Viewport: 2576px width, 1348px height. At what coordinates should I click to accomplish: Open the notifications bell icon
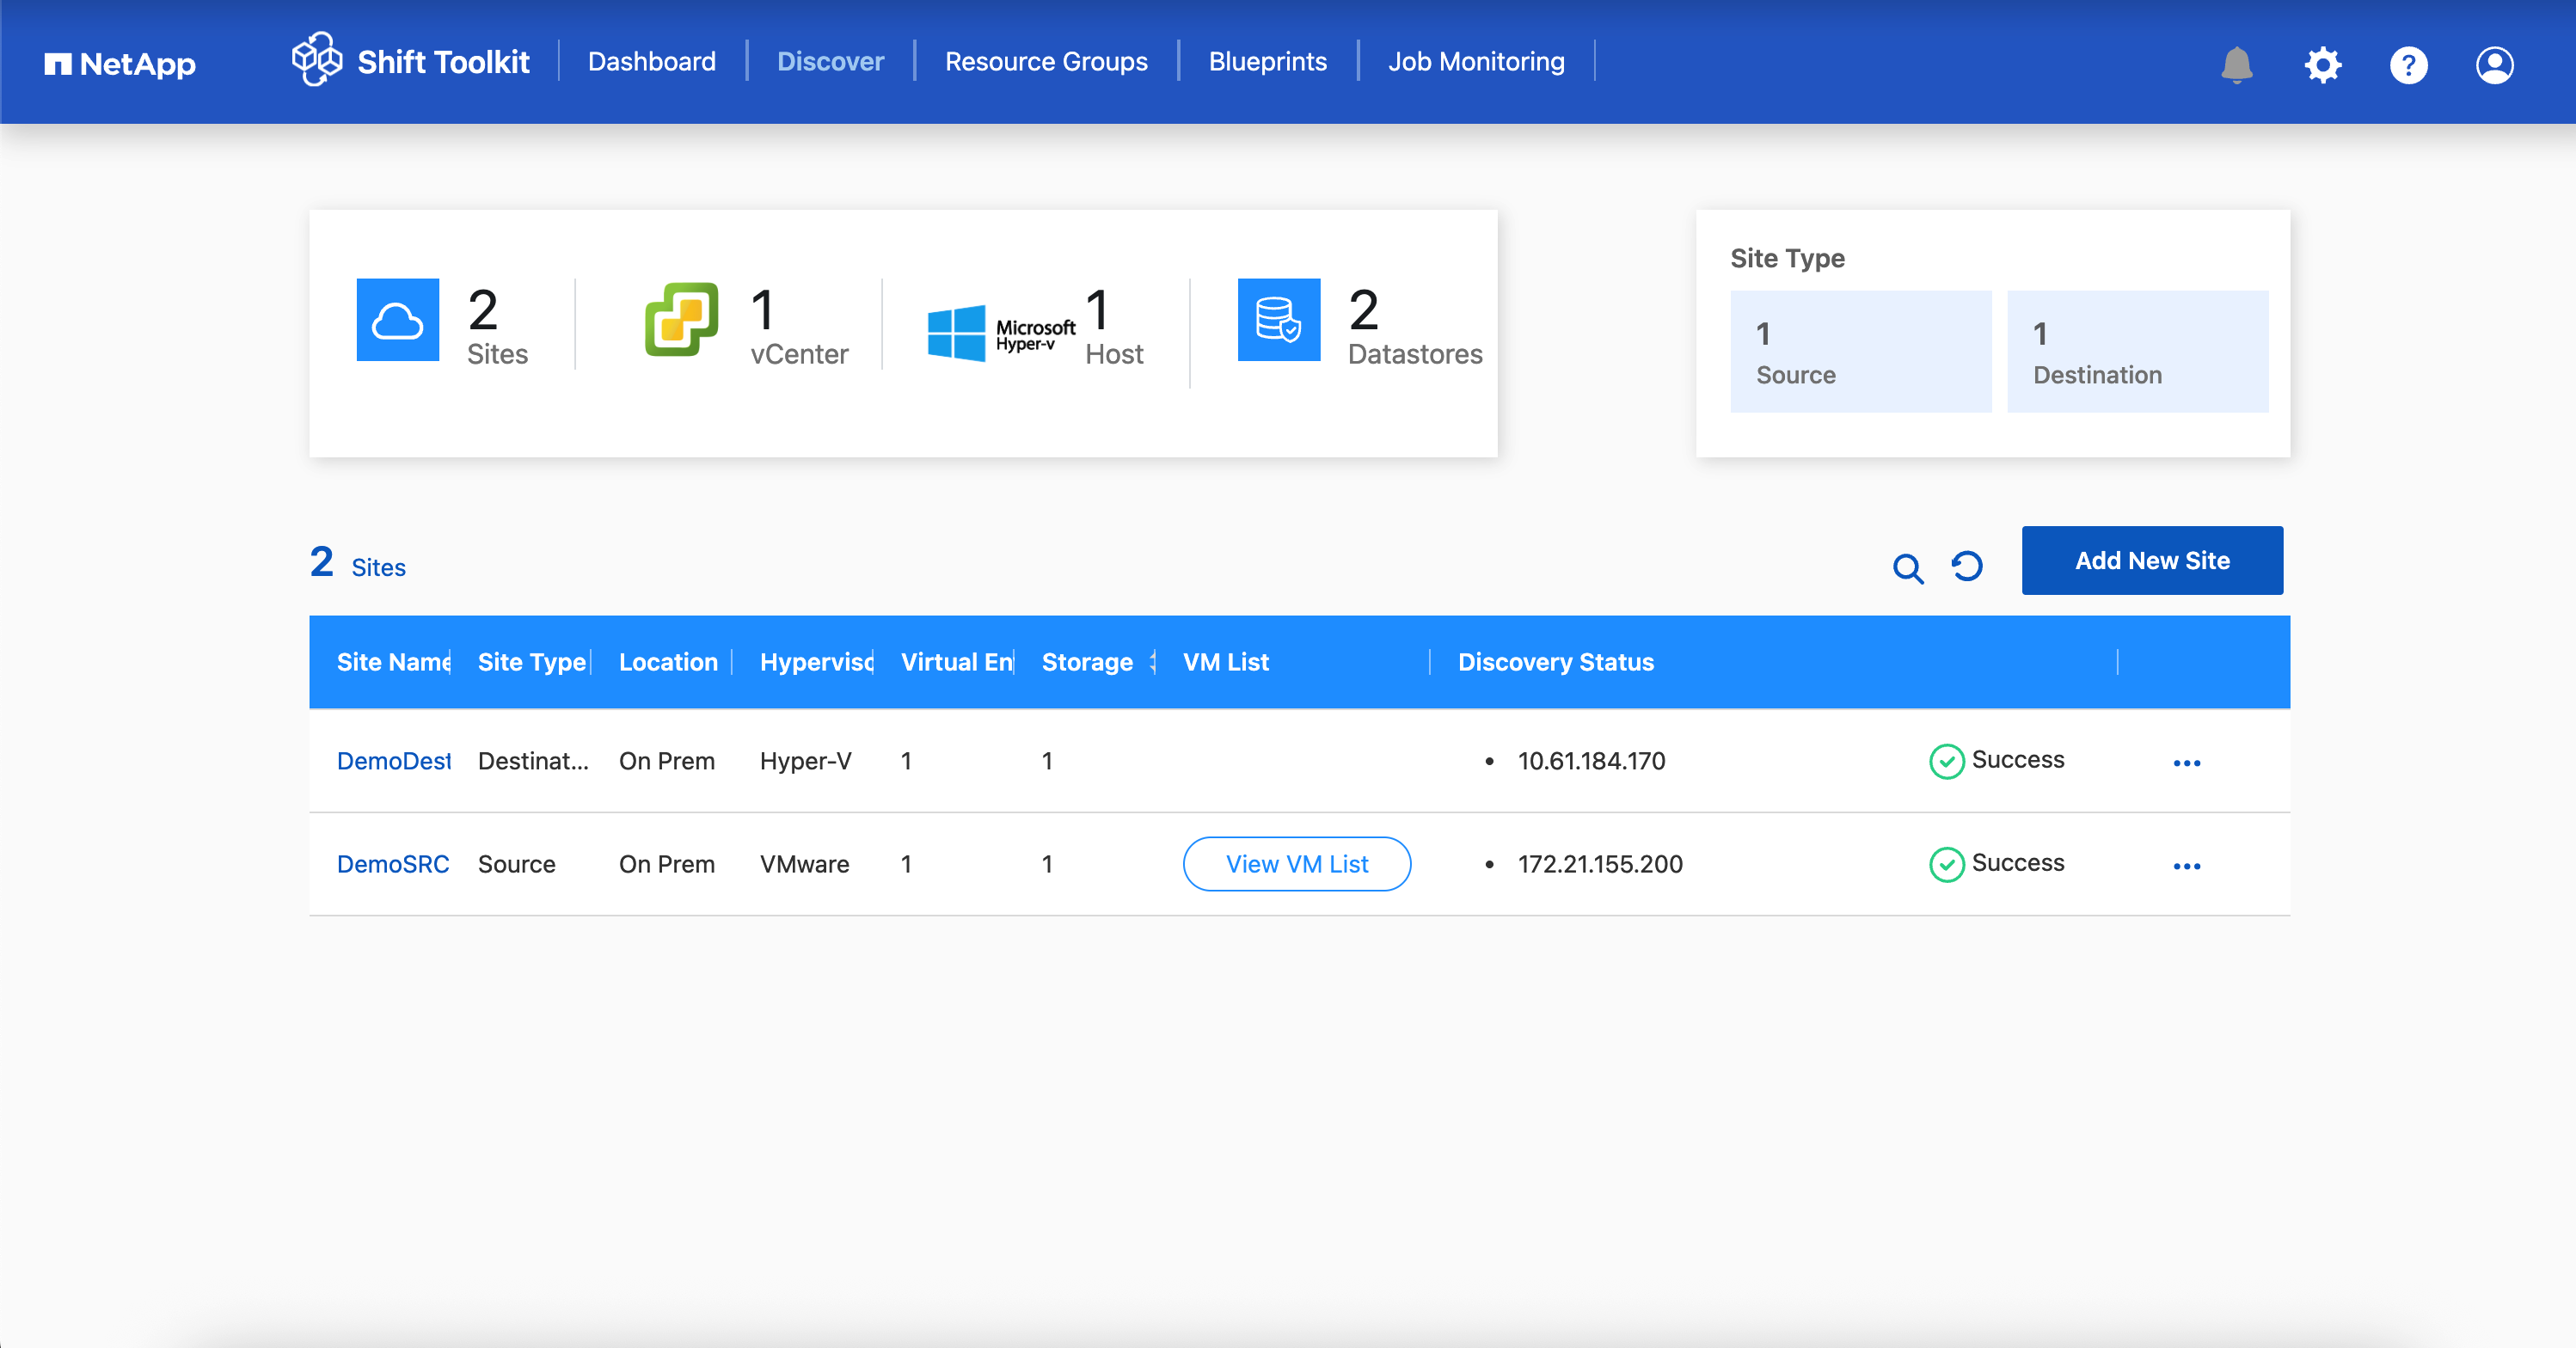coord(2236,64)
